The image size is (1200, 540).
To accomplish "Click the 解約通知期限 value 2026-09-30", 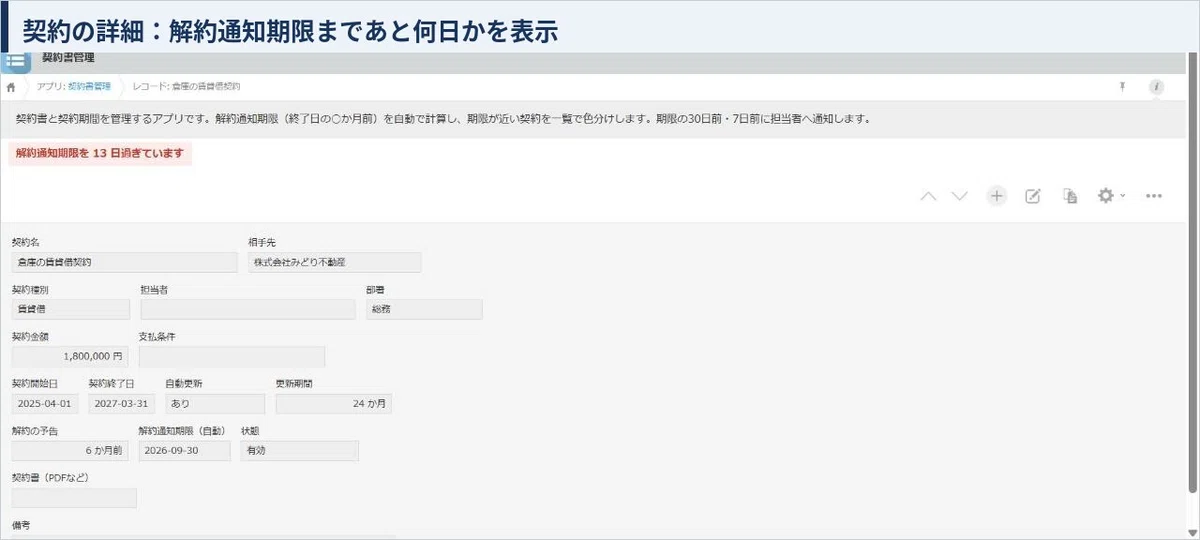I will (x=185, y=451).
